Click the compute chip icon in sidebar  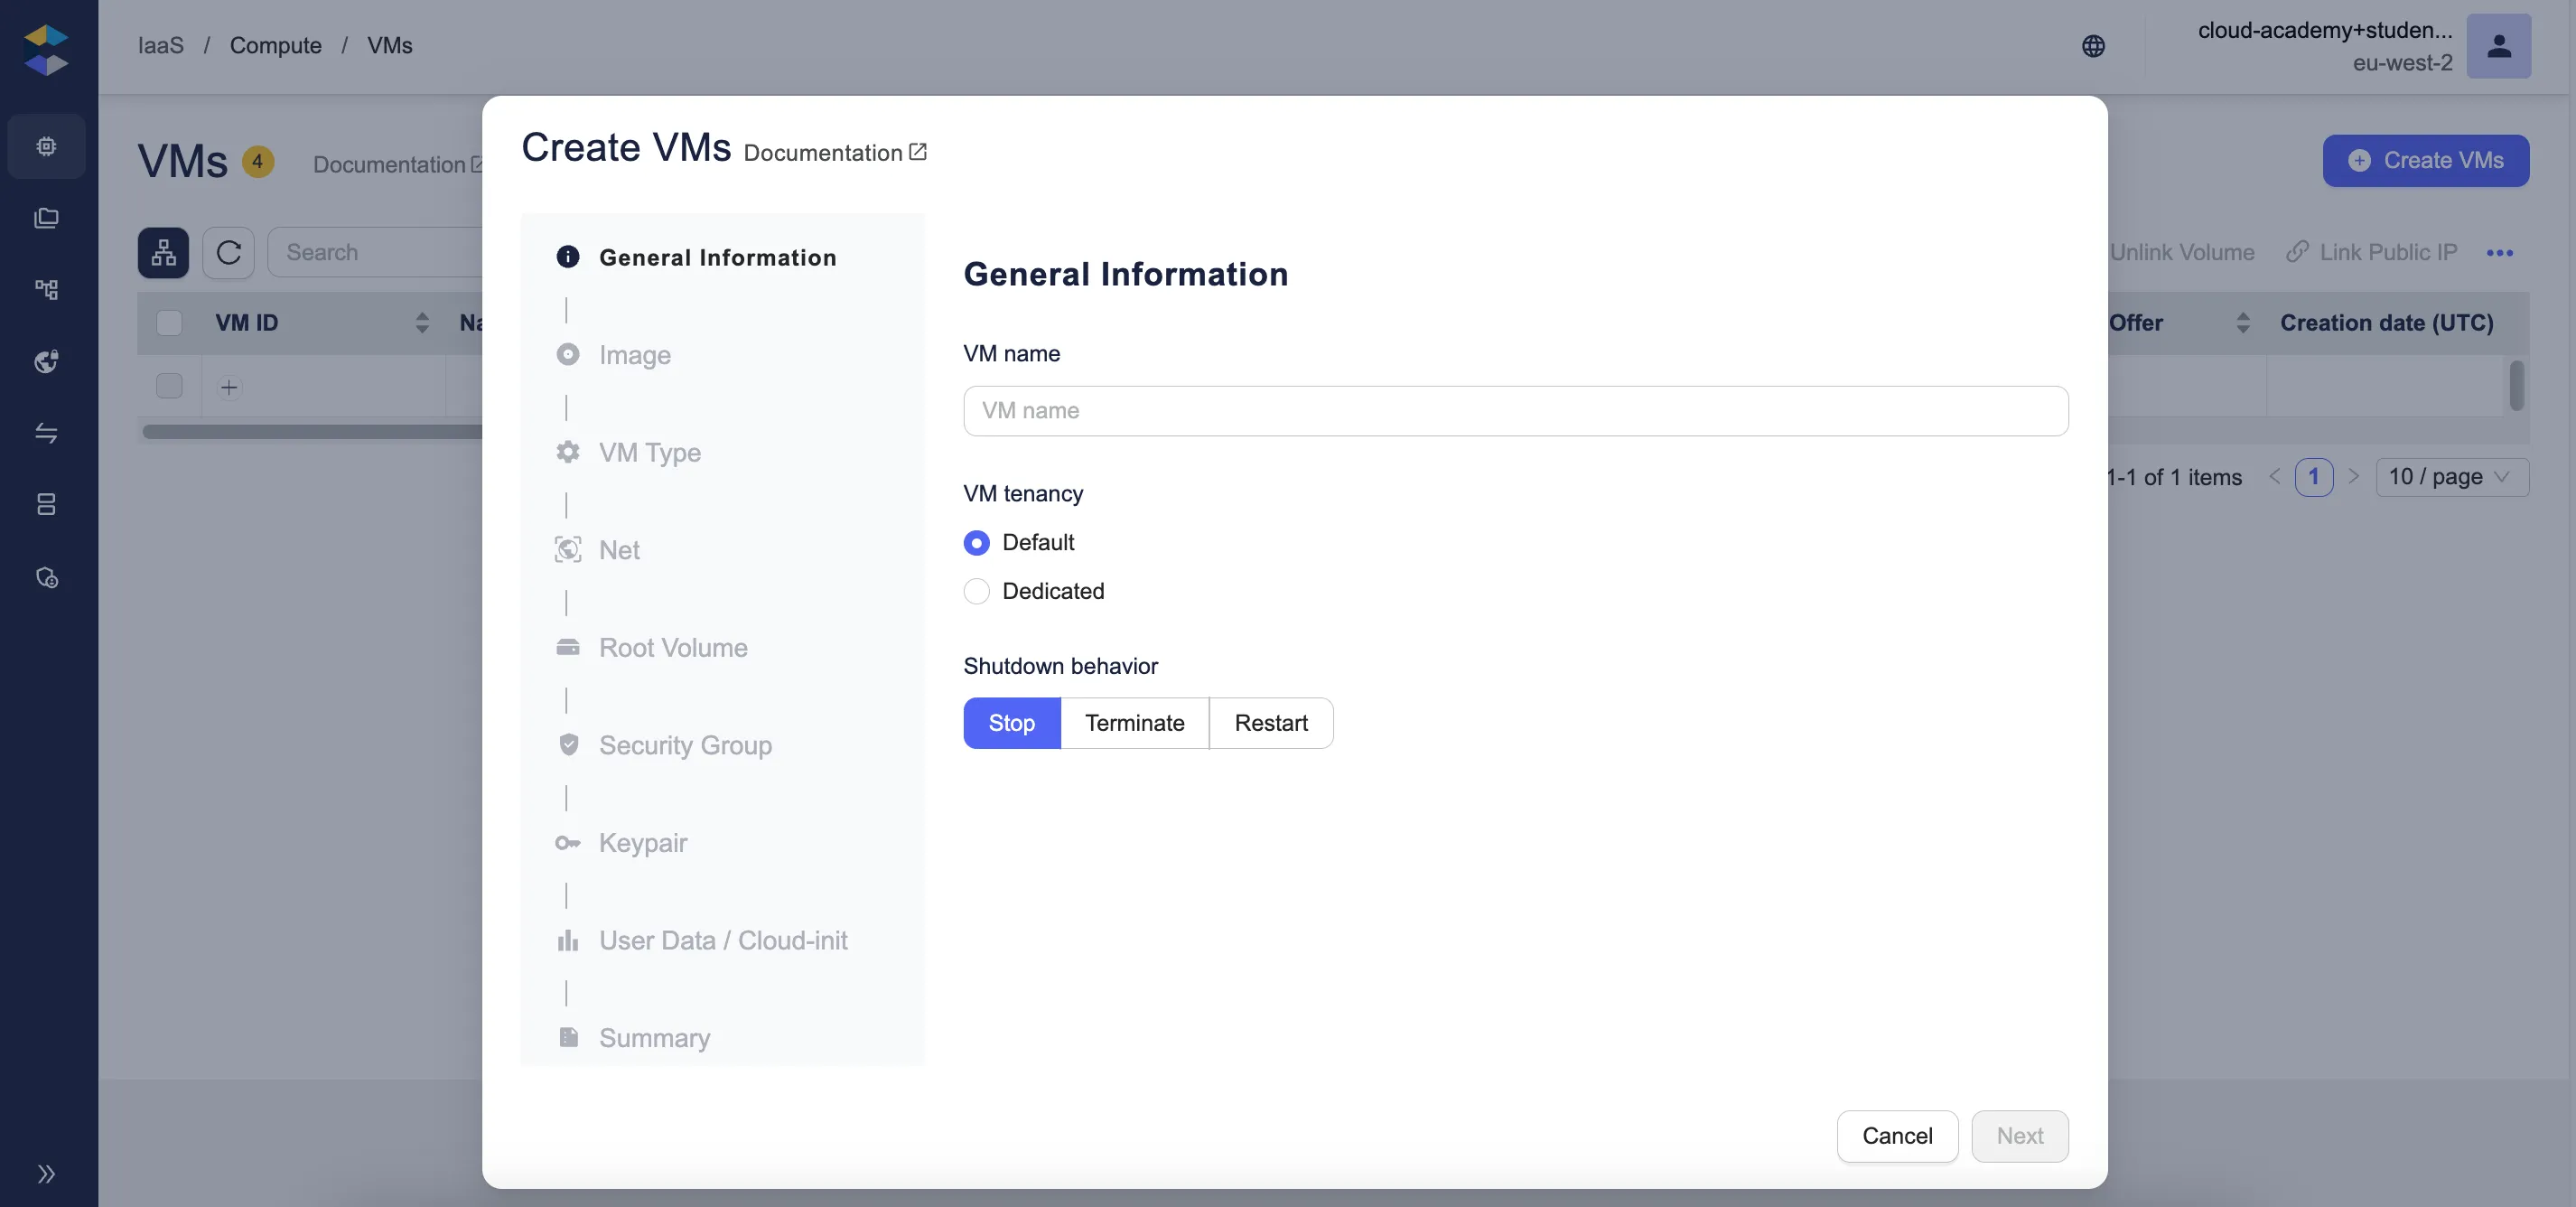pos(46,146)
